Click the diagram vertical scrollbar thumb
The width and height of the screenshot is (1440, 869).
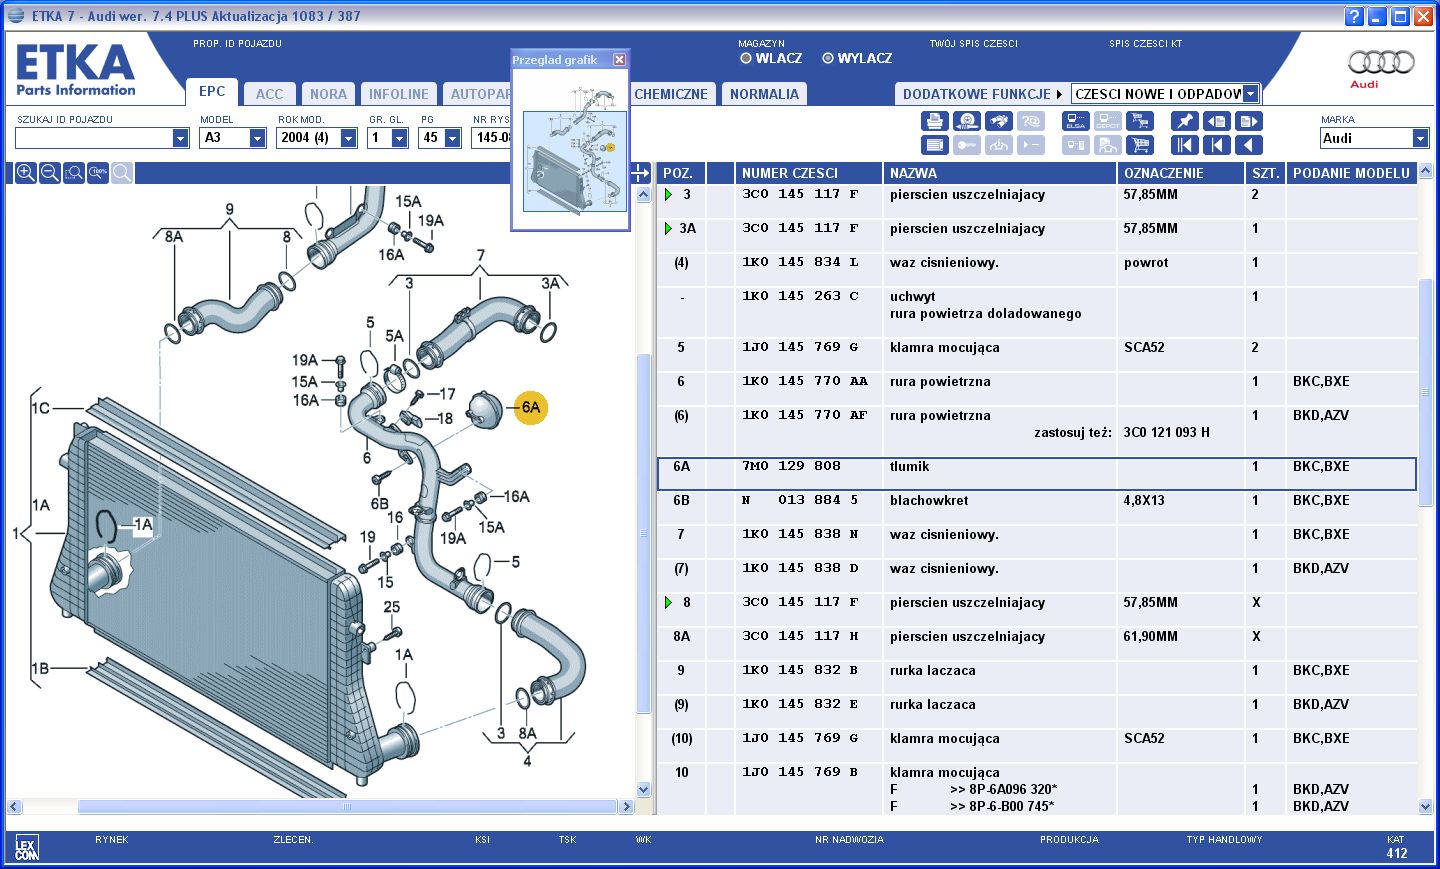point(643,533)
